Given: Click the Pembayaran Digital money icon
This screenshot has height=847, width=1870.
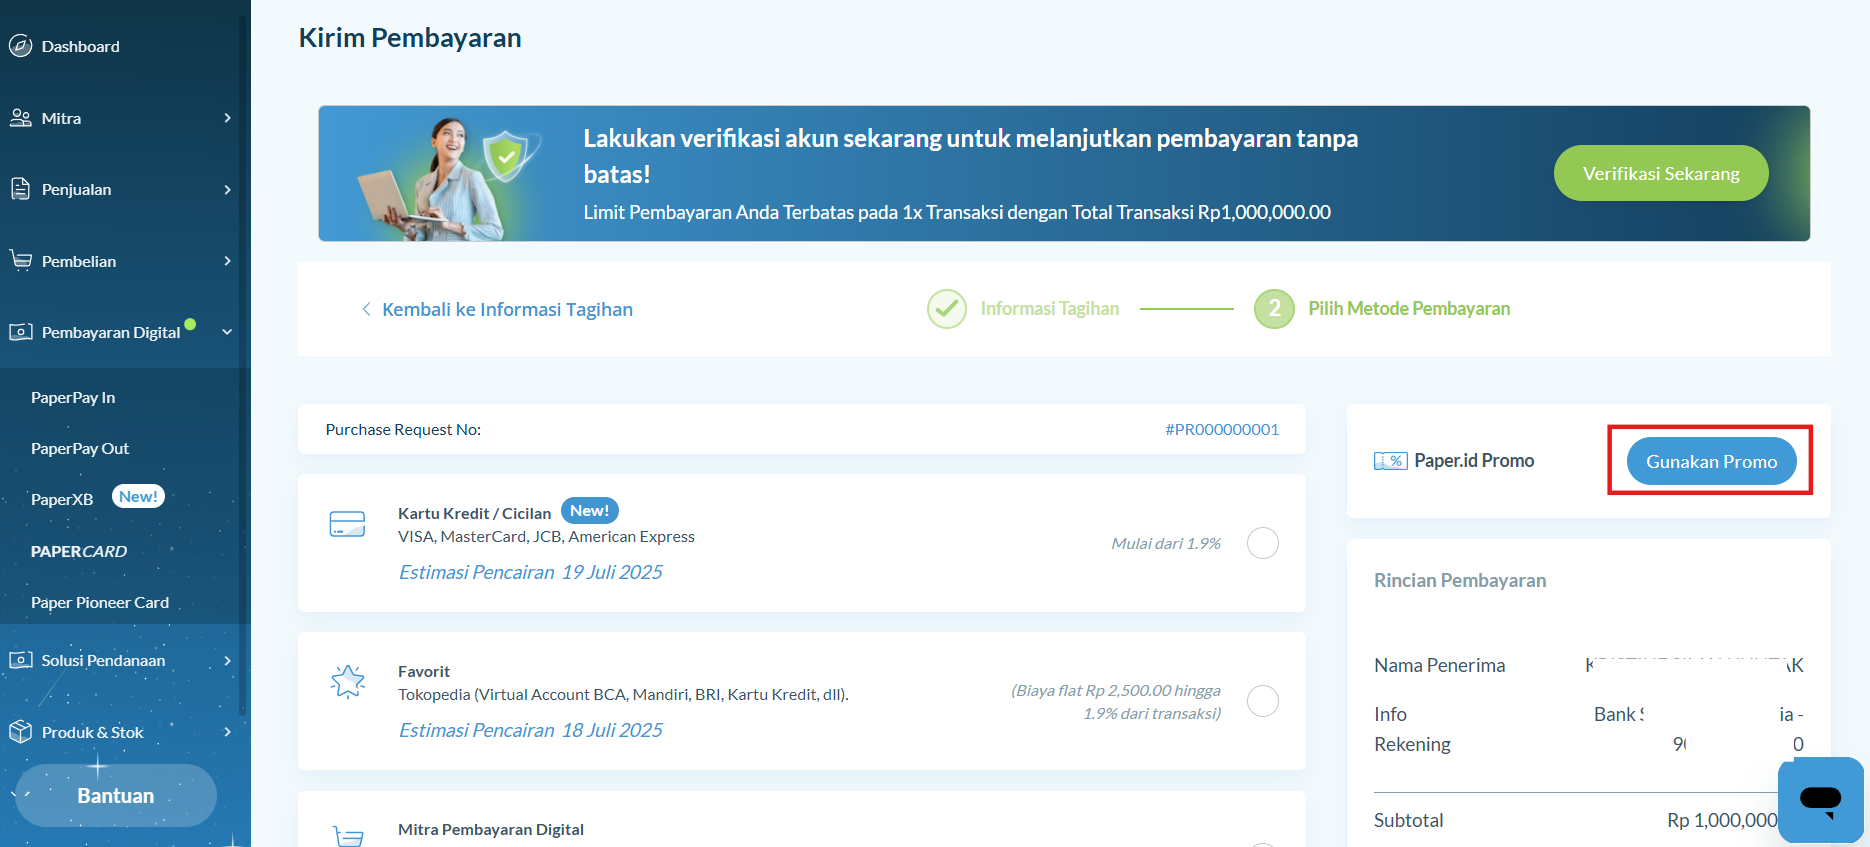Looking at the screenshot, I should click(x=20, y=332).
